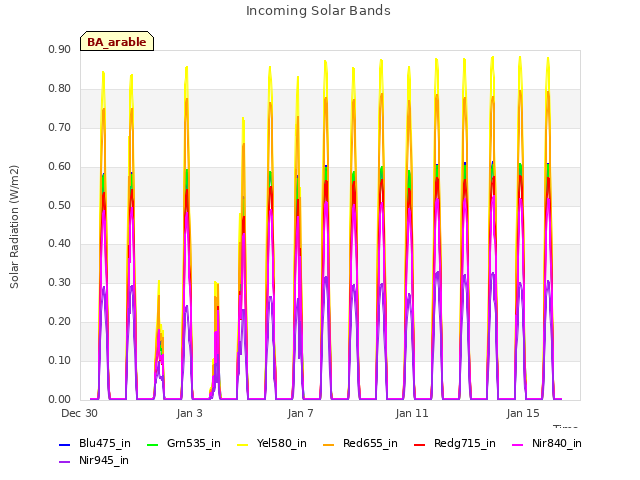Toggle the Redg715_in legend entry
Image resolution: width=640 pixels, height=480 pixels.
click(455, 443)
